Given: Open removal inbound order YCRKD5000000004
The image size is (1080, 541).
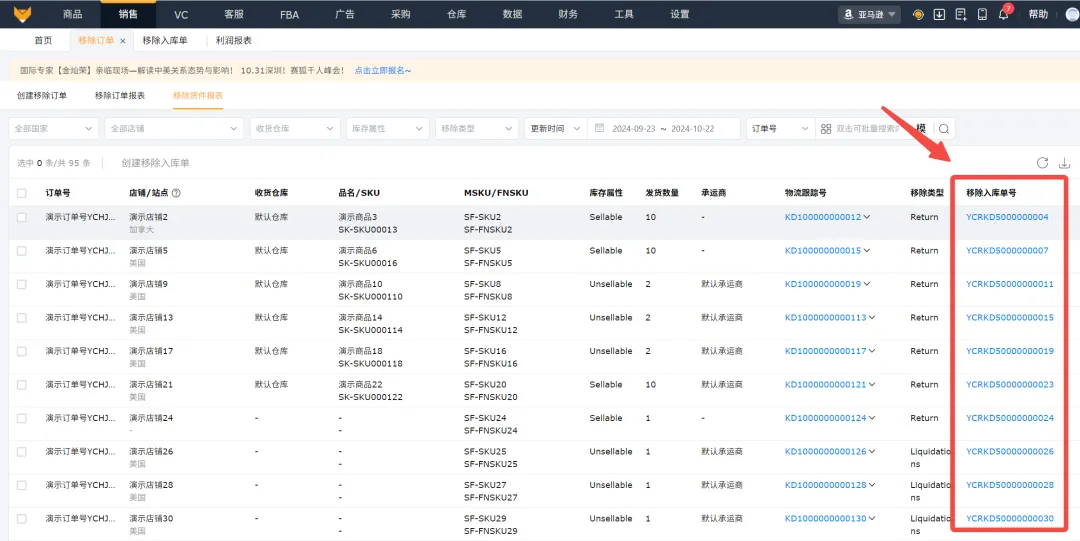Looking at the screenshot, I should pyautogui.click(x=1007, y=217).
